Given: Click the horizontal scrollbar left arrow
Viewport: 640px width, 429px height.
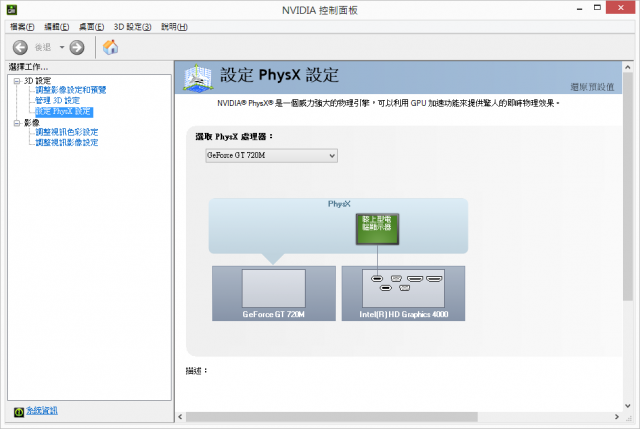Looking at the screenshot, I should tap(180, 417).
